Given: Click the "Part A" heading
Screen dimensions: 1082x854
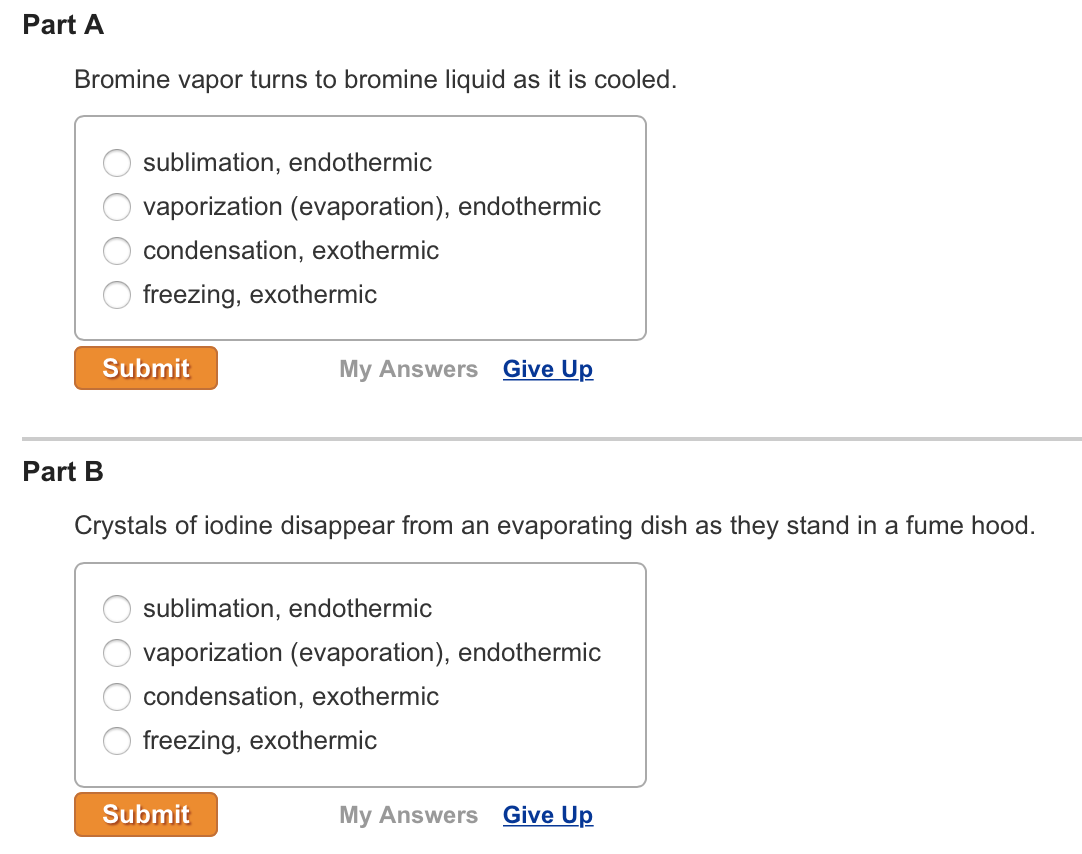Looking at the screenshot, I should (x=63, y=25).
